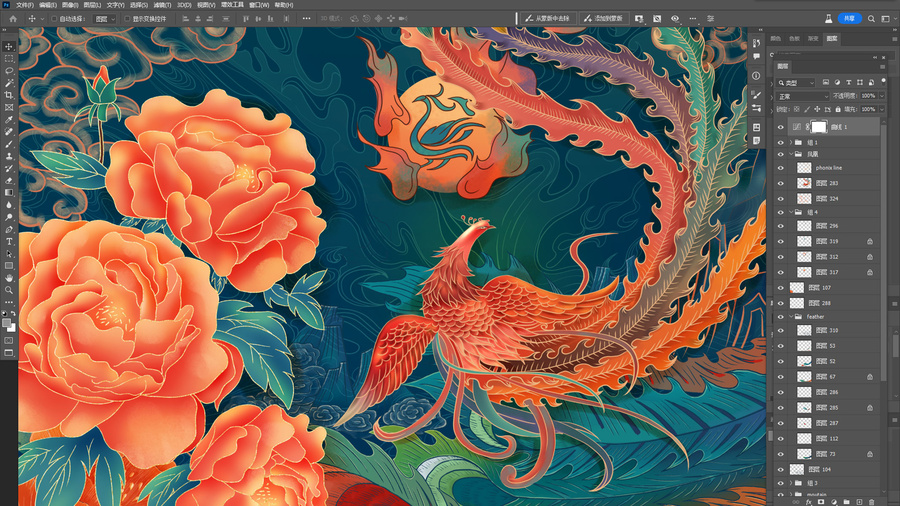Open the 图像(I) menu
Viewport: 900px width, 506px height.
[70, 5]
